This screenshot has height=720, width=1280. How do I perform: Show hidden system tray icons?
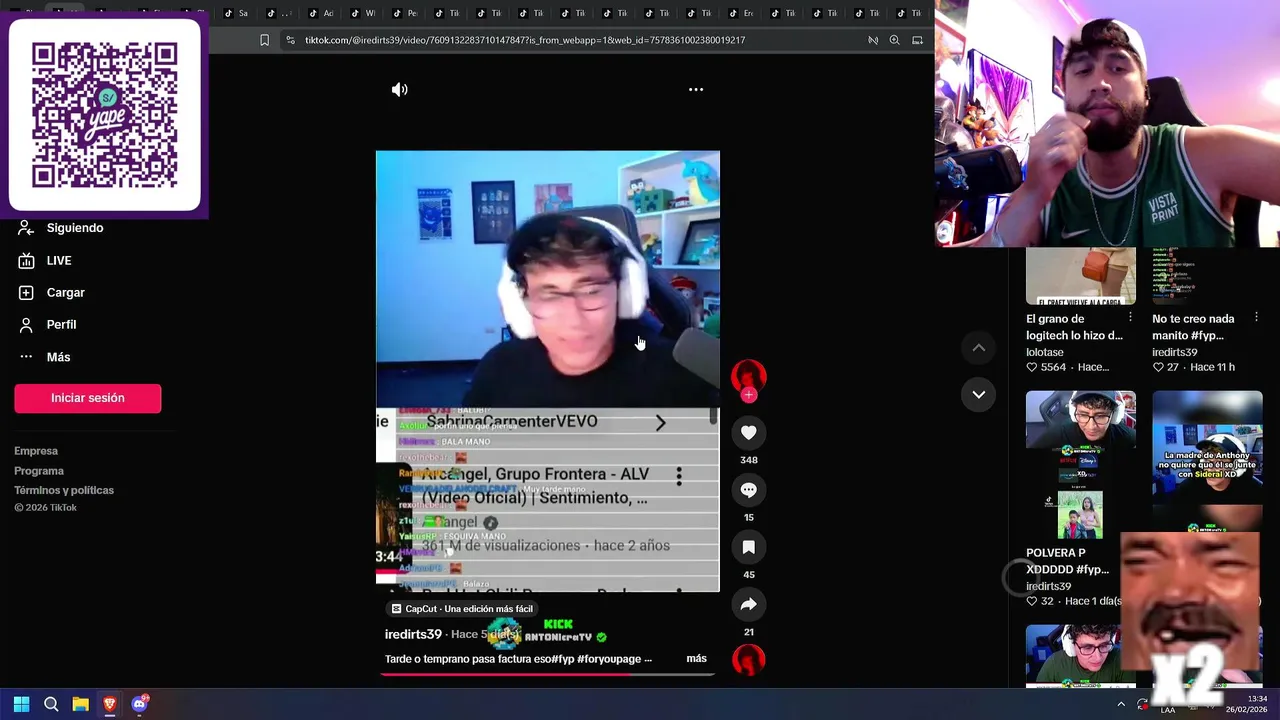point(1121,704)
